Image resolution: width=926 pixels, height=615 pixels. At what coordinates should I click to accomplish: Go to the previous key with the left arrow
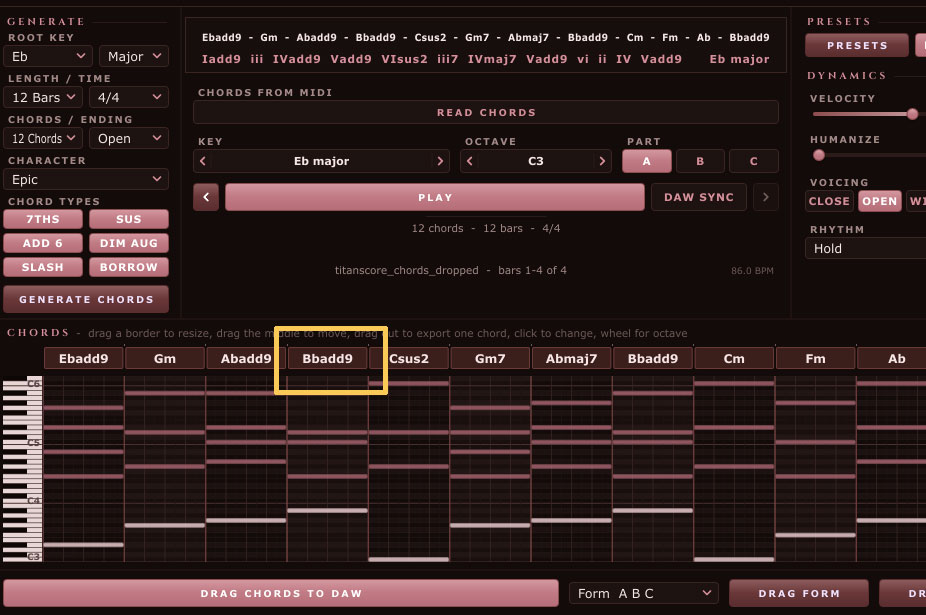[203, 161]
